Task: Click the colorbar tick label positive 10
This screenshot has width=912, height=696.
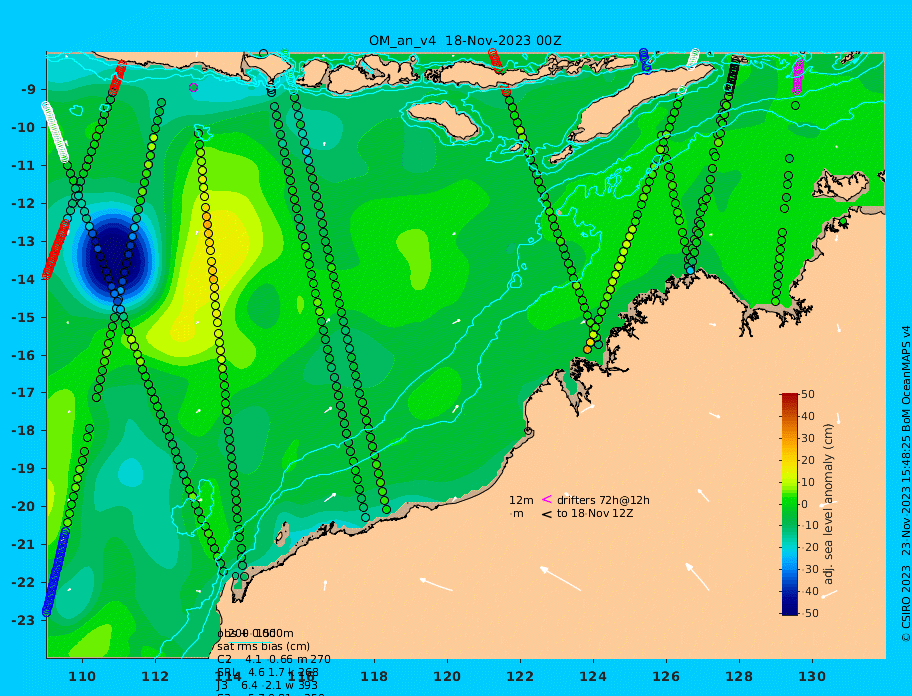Action: tap(808, 482)
